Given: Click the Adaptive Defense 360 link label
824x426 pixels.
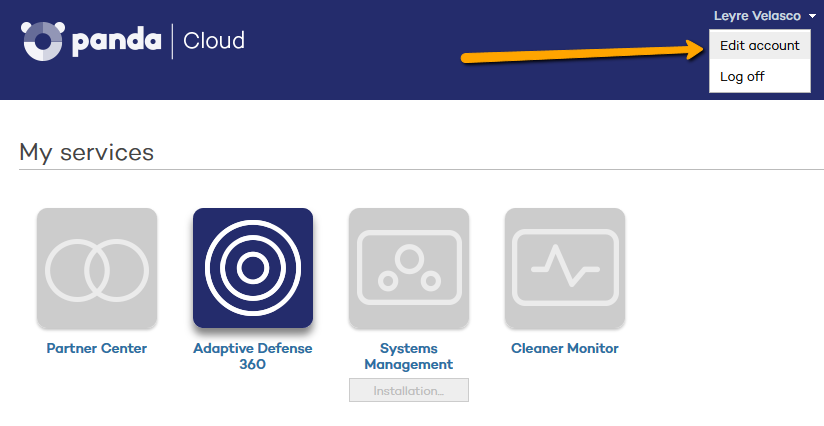Looking at the screenshot, I should point(253,356).
